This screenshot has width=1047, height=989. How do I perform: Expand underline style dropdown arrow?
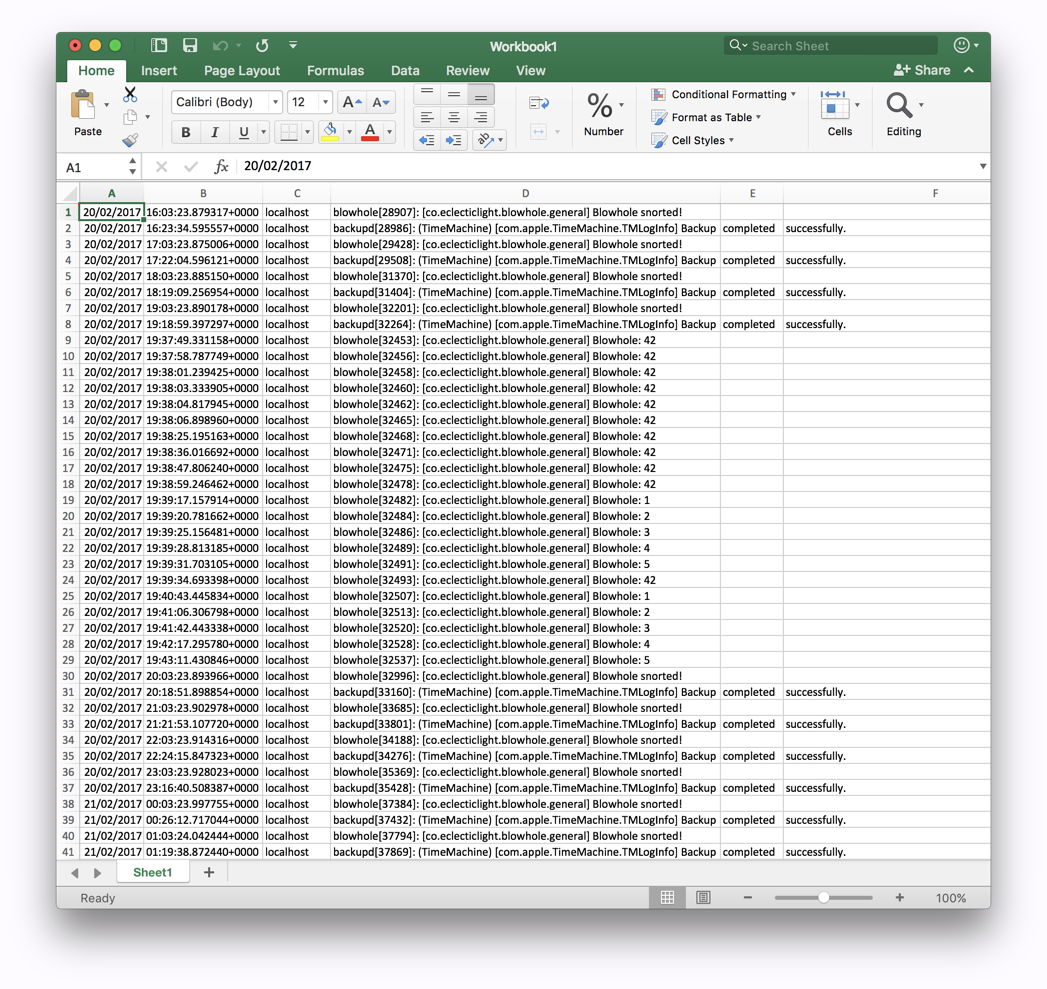[x=263, y=132]
